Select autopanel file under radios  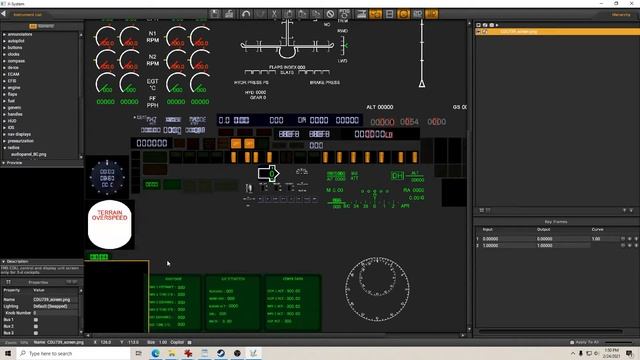pos(29,154)
